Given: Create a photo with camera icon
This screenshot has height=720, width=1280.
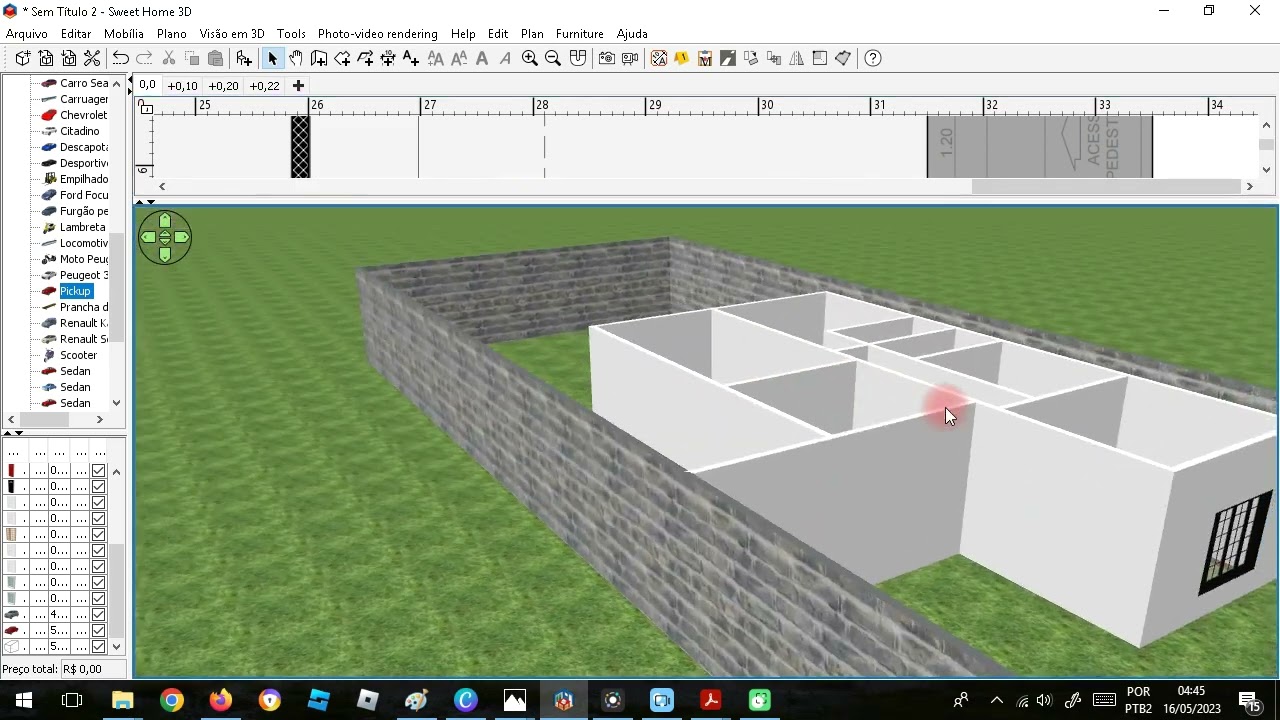Looking at the screenshot, I should pyautogui.click(x=606, y=58).
